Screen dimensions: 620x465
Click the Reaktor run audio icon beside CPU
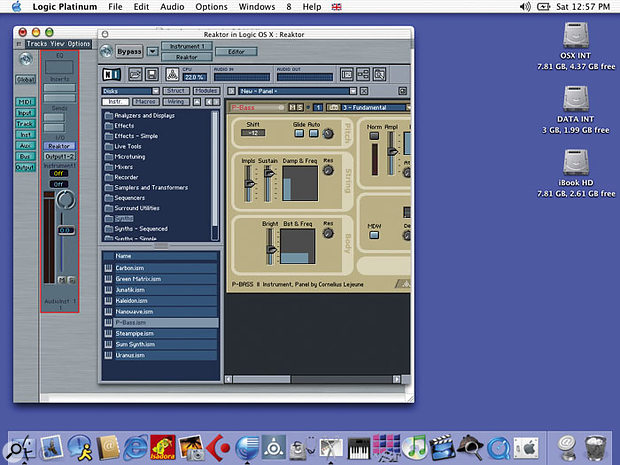click(x=172, y=74)
